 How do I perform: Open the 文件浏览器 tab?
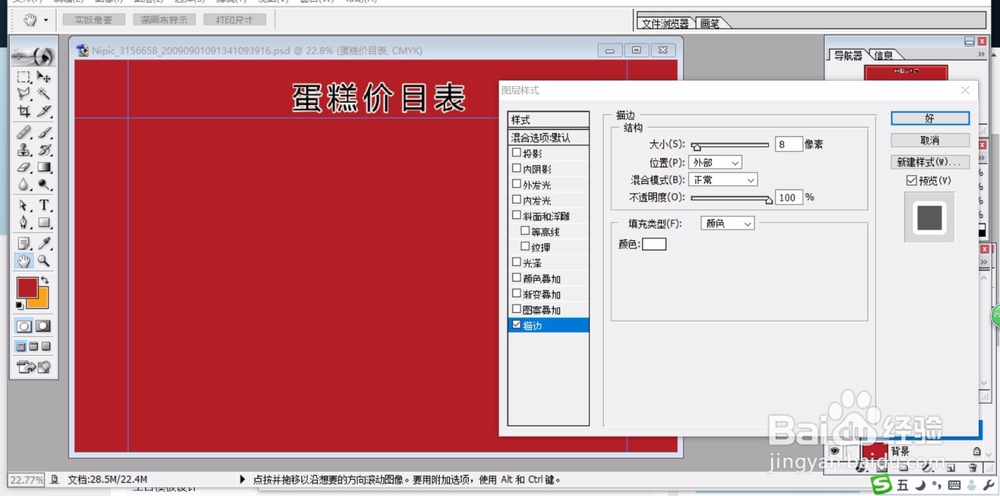[665, 24]
